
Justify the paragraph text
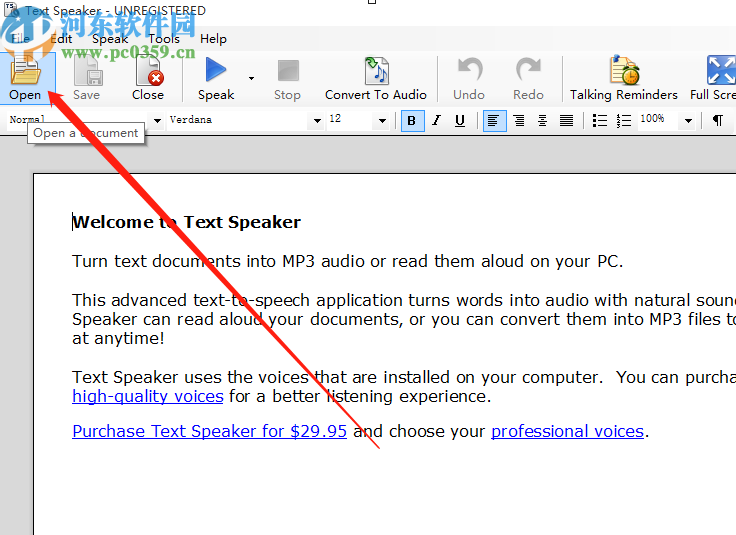(567, 121)
